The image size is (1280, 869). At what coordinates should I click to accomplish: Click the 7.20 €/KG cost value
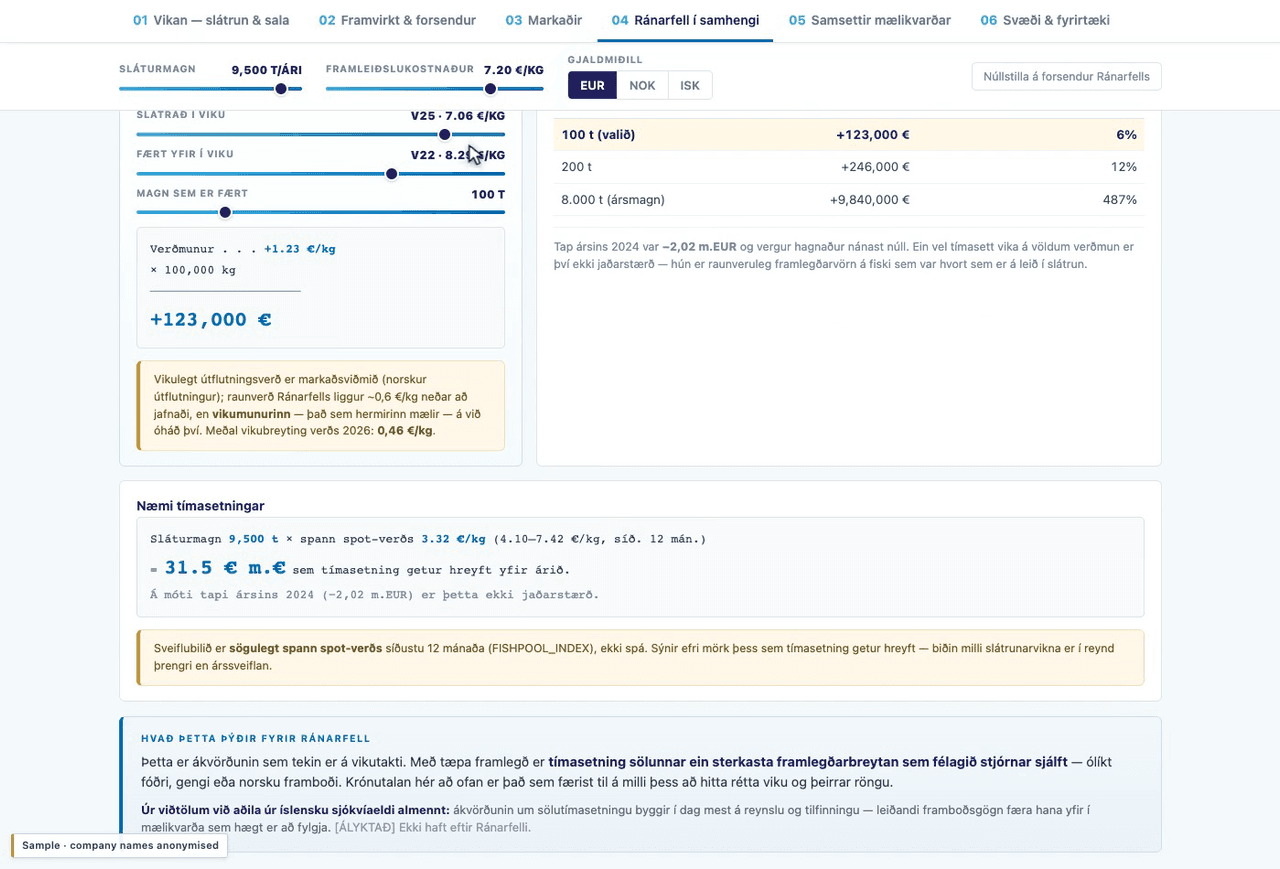514,70
